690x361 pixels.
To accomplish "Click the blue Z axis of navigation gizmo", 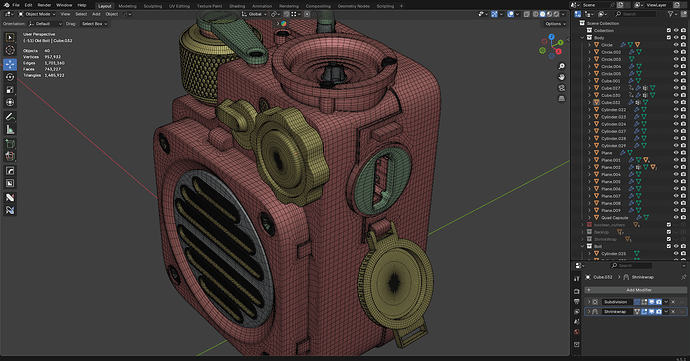I will point(551,37).
